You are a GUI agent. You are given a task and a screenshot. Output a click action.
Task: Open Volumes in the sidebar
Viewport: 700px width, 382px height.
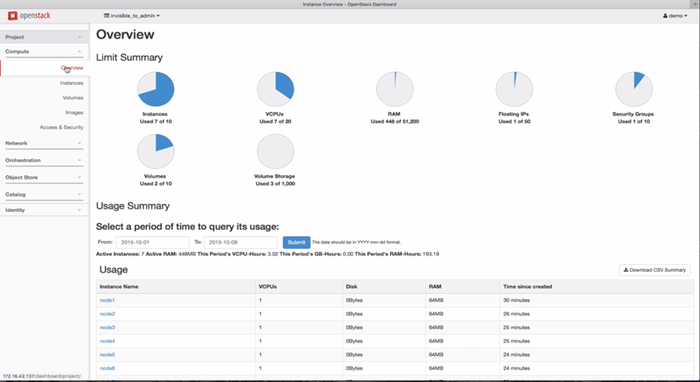(73, 98)
